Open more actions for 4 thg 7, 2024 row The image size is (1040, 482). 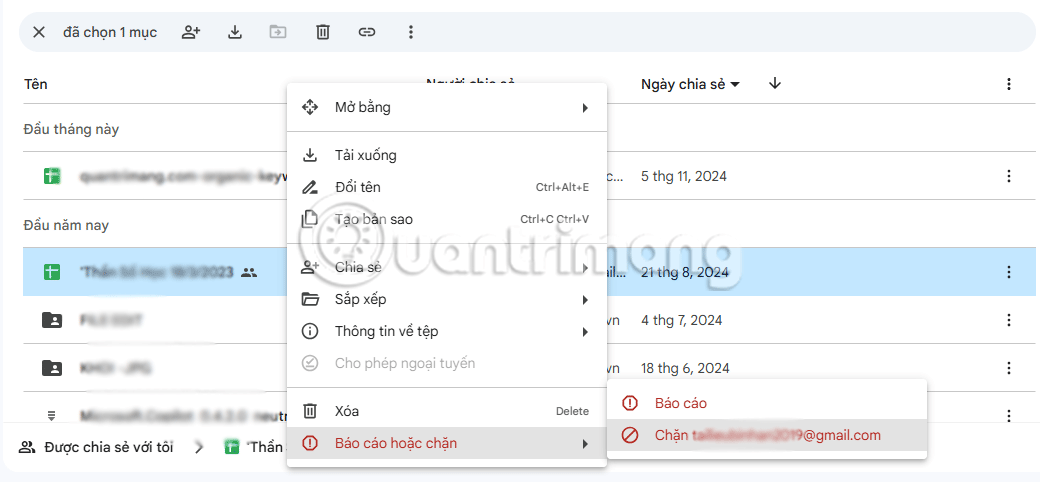pyautogui.click(x=1009, y=320)
